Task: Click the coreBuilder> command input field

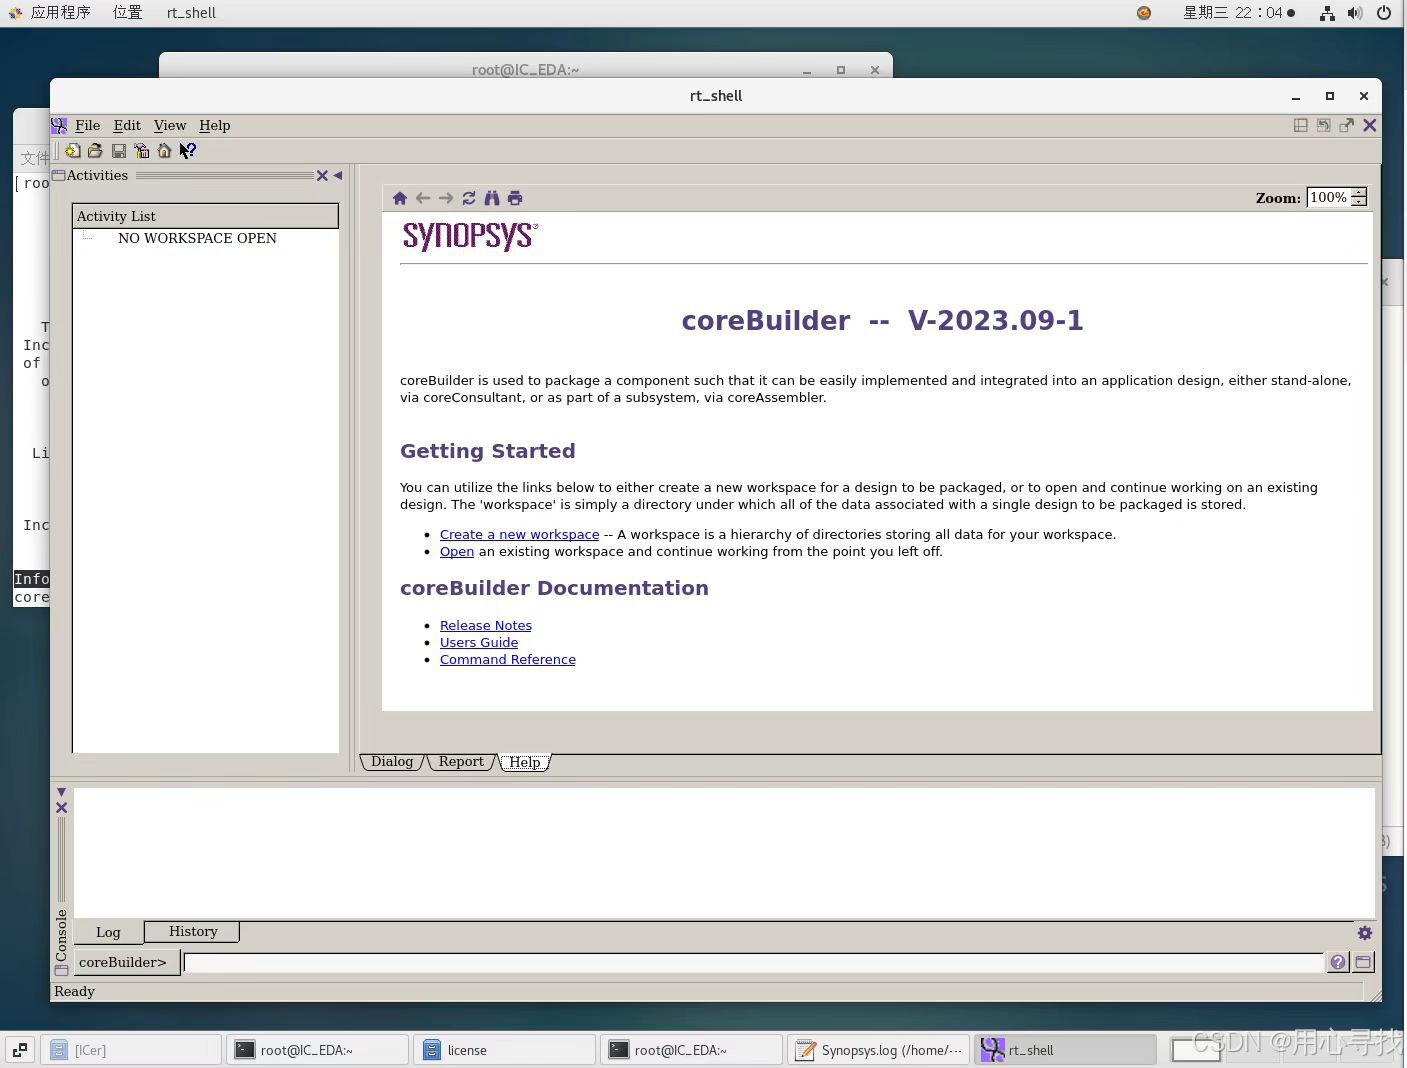Action: (754, 962)
